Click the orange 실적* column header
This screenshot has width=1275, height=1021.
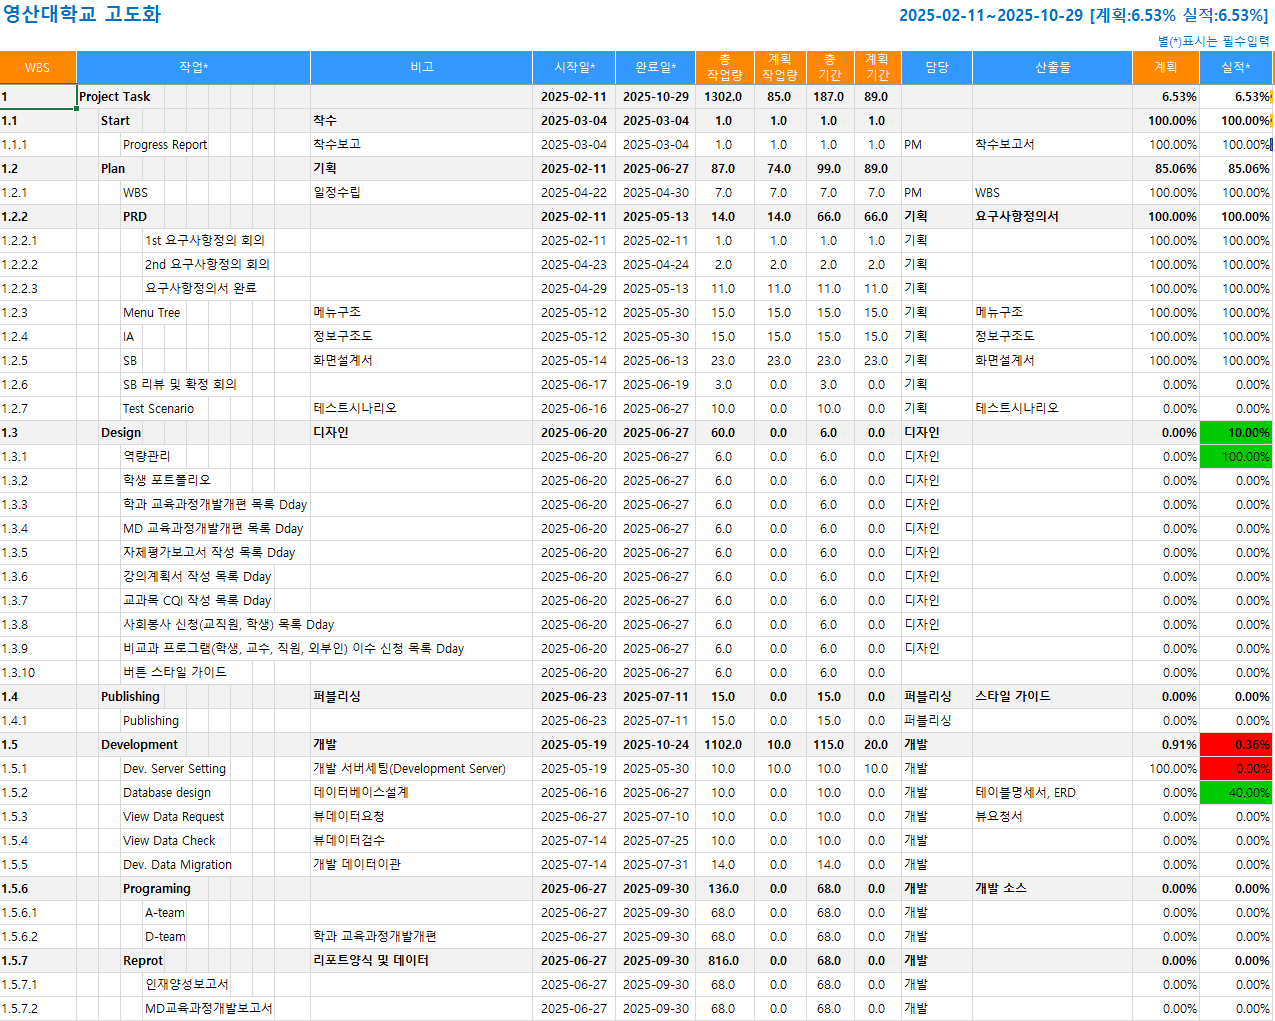pyautogui.click(x=1235, y=68)
